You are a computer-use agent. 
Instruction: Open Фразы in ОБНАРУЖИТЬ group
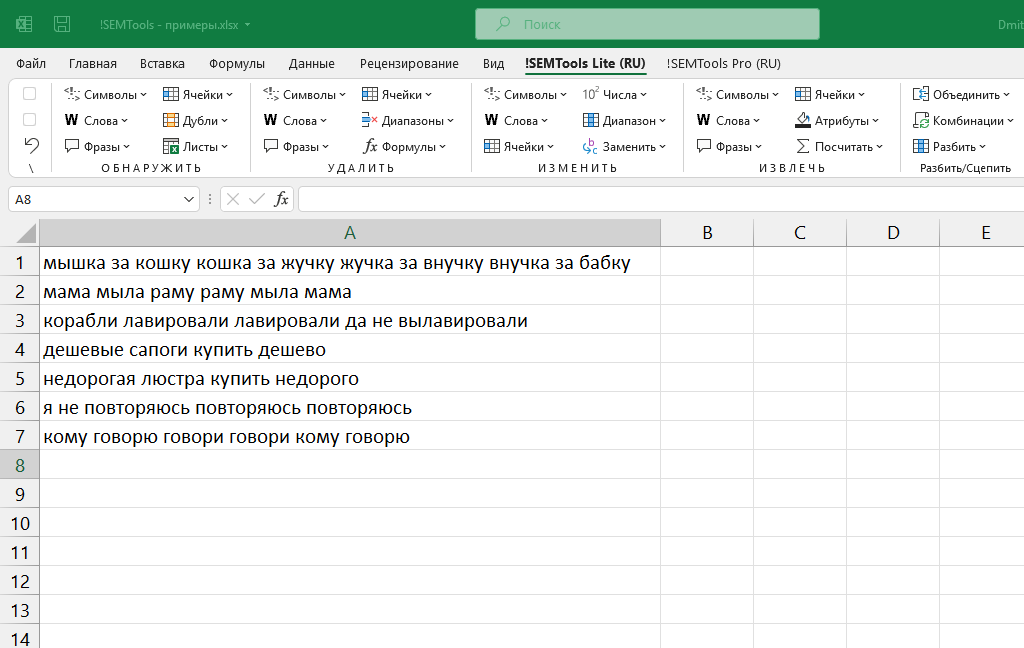click(x=98, y=147)
